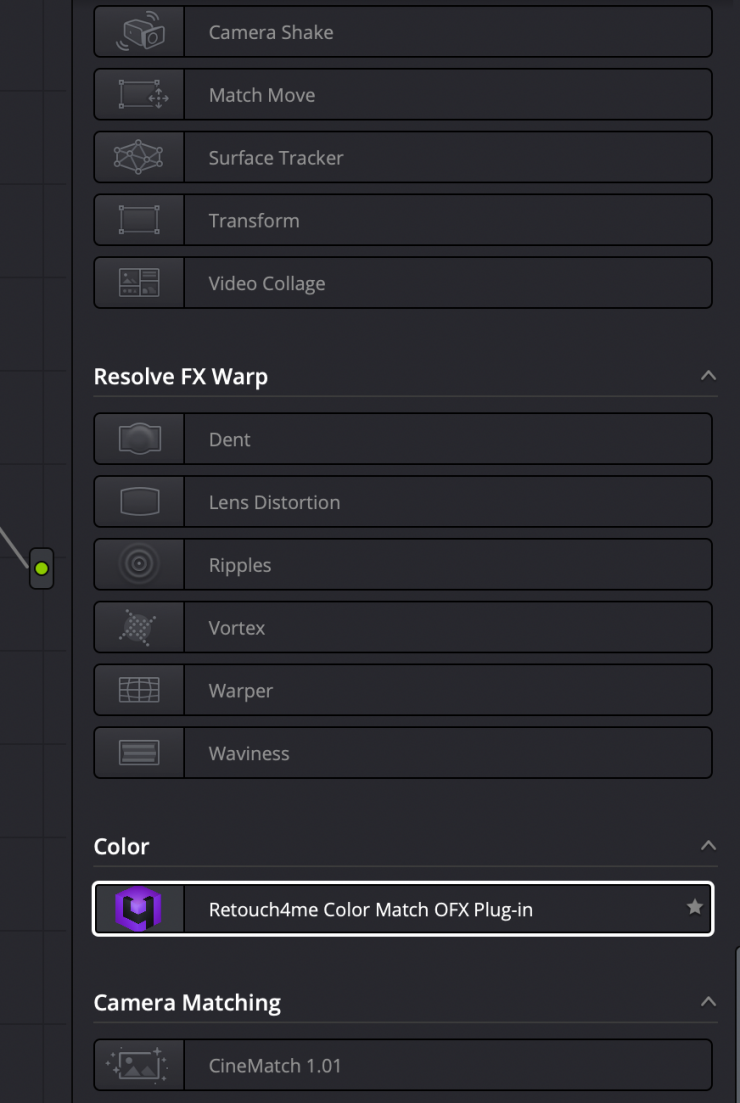
Task: Click the Match Move effect icon
Action: [139, 95]
